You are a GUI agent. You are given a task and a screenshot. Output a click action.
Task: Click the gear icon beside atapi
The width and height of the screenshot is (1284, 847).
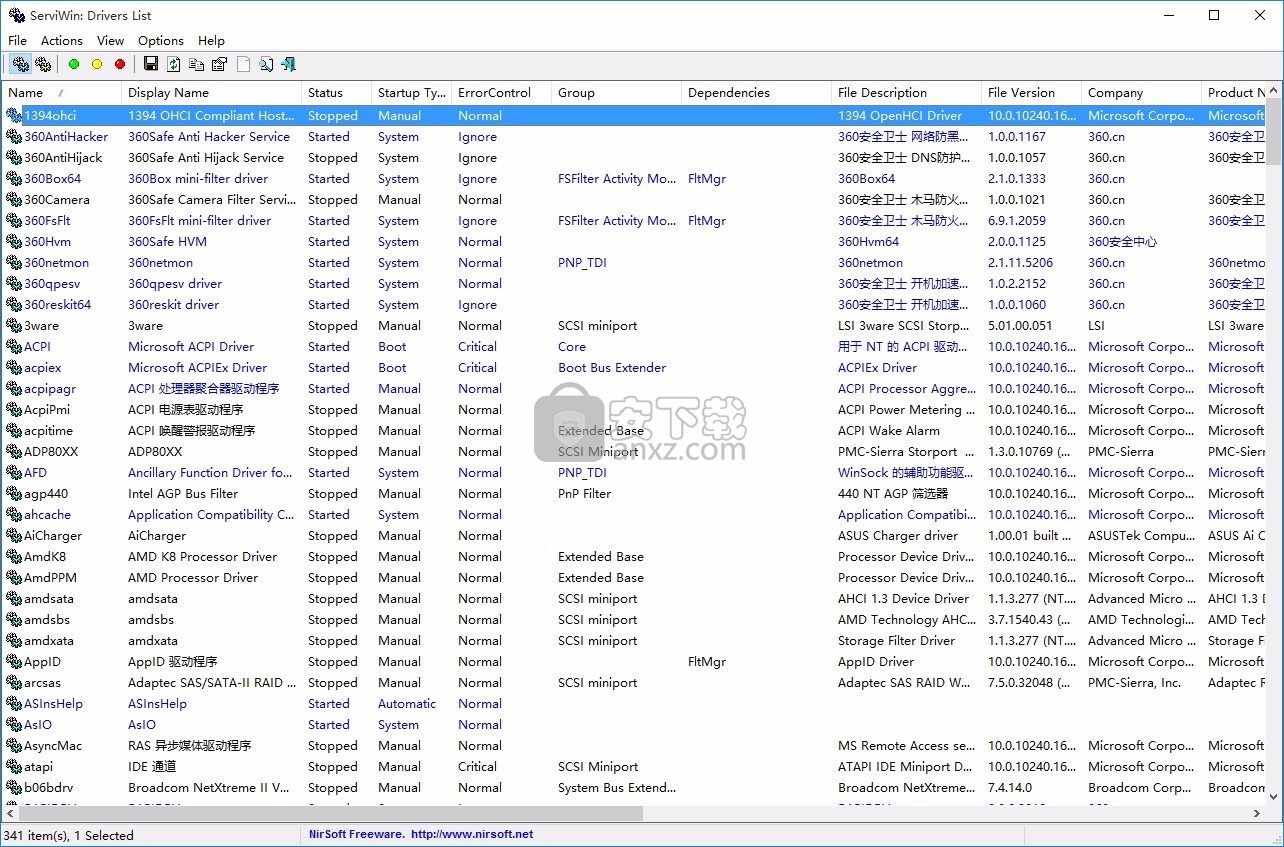14,767
